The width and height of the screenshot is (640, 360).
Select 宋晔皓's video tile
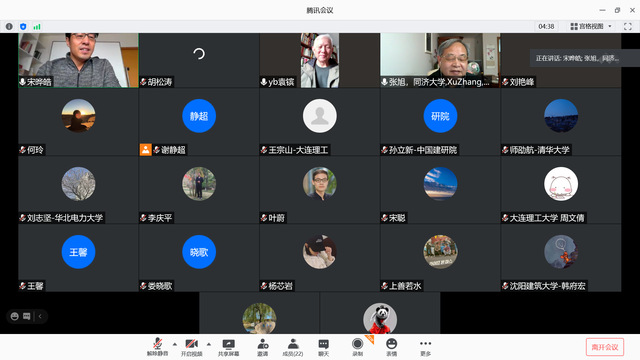pos(78,60)
